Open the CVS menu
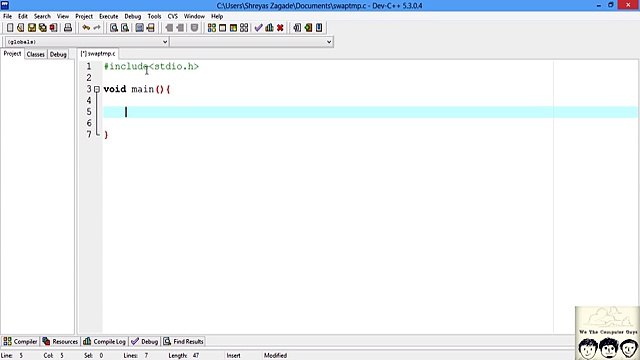Viewport: 640px width, 360px height. point(173,16)
